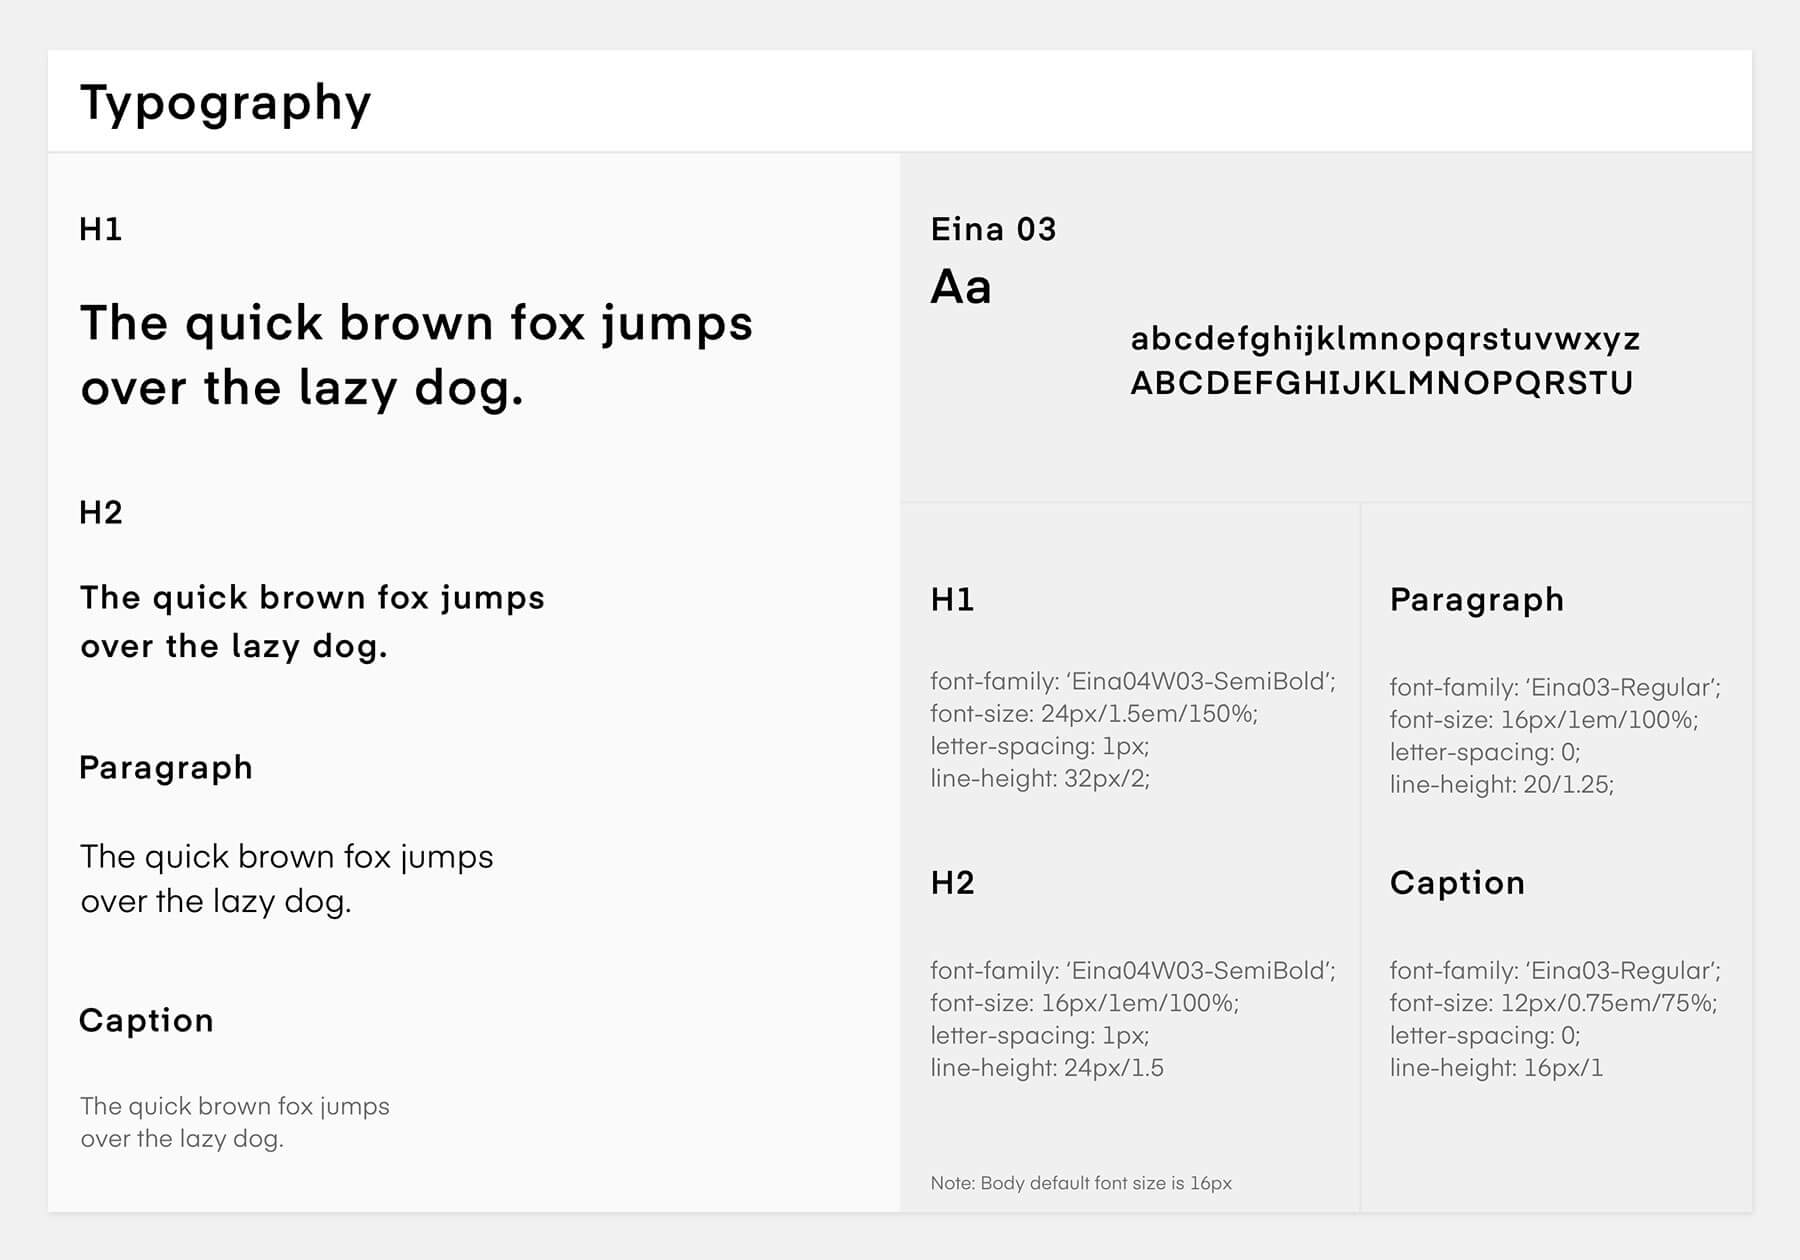Click the Caption spec heading
The height and width of the screenshot is (1260, 1800).
point(1457,883)
